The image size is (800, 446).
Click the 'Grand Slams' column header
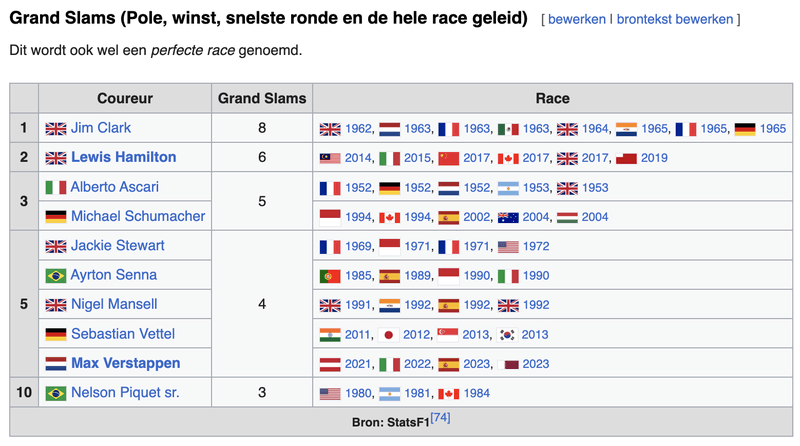(x=262, y=99)
